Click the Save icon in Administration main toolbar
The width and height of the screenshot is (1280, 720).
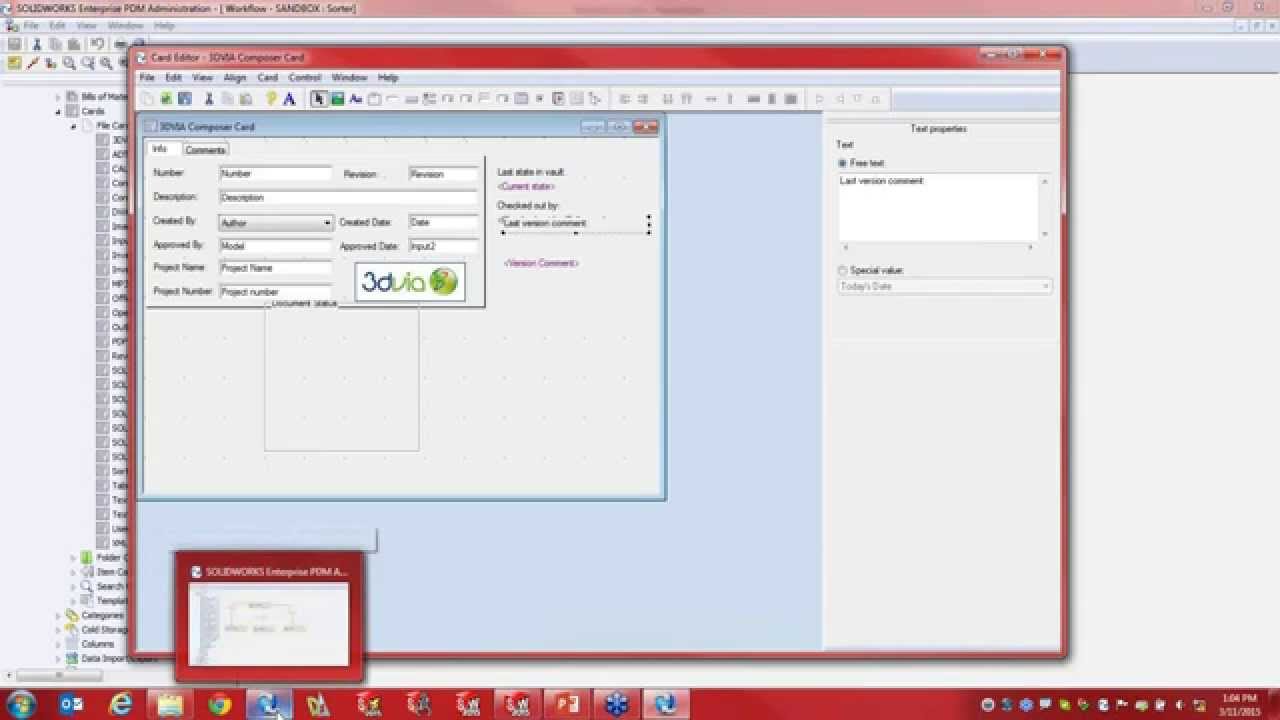14,44
